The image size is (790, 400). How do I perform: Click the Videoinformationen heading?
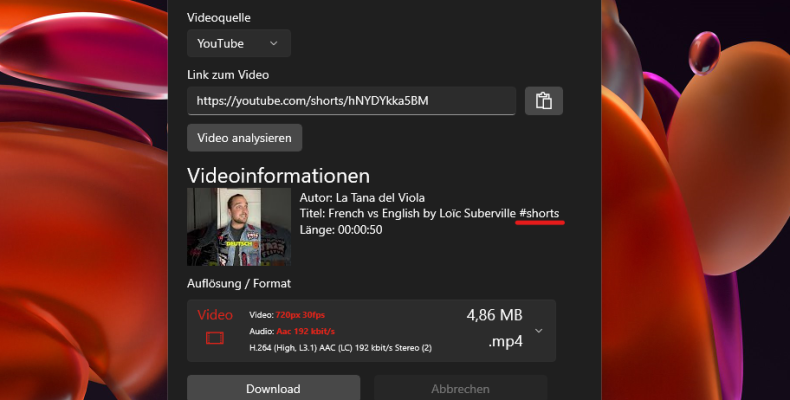coord(279,176)
